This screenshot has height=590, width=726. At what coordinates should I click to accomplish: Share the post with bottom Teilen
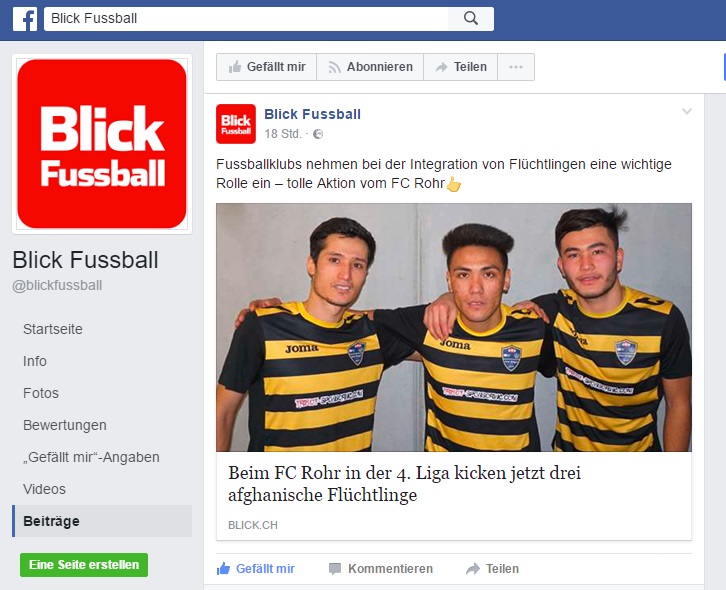click(x=493, y=569)
